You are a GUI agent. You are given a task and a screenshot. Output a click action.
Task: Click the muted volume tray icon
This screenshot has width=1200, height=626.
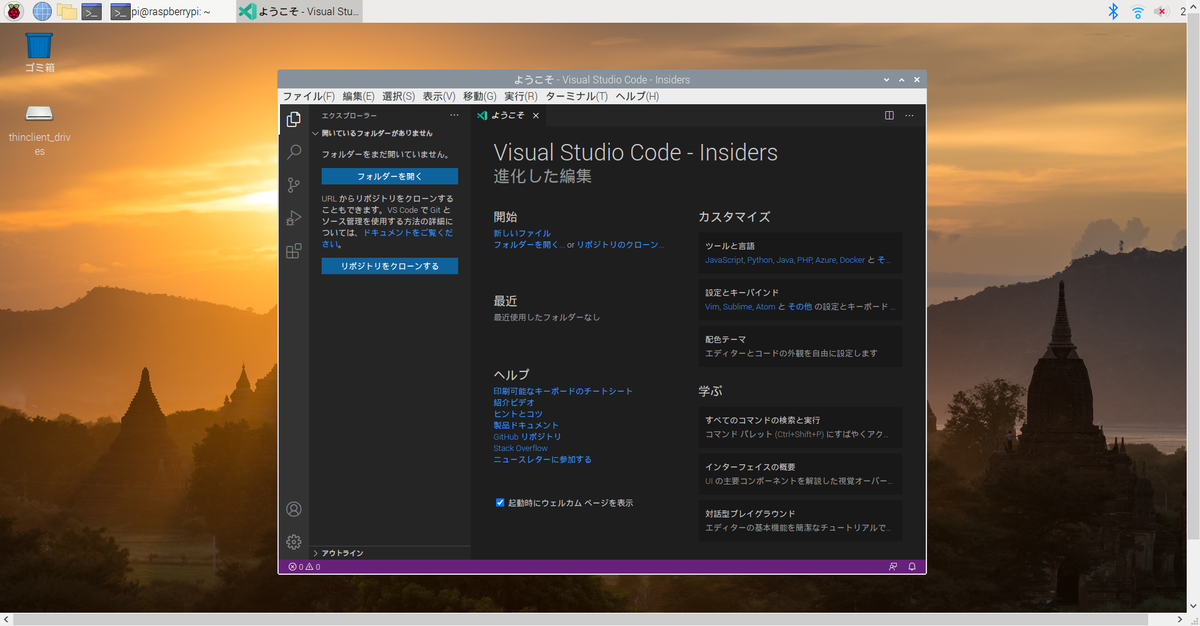1162,11
